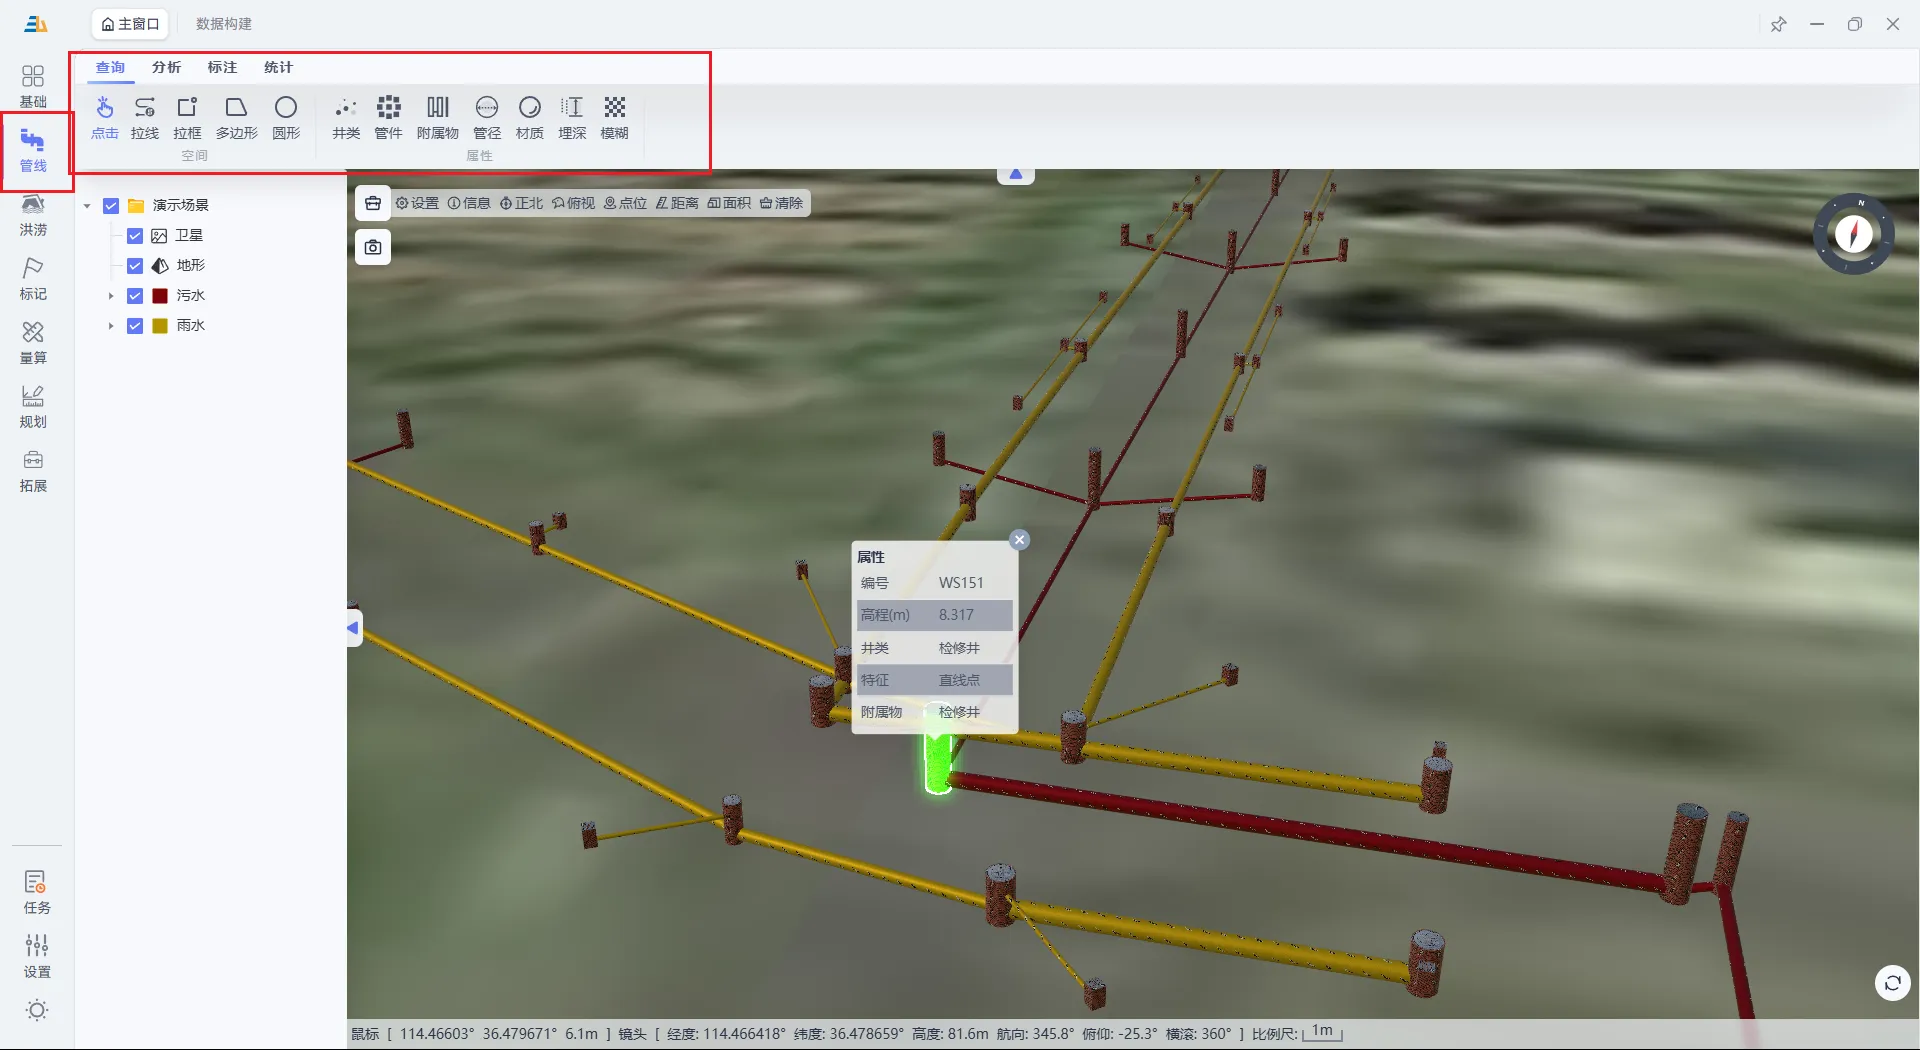1920x1050 pixels.
Task: Collapse the top ribbon with up arrow
Action: click(1016, 175)
